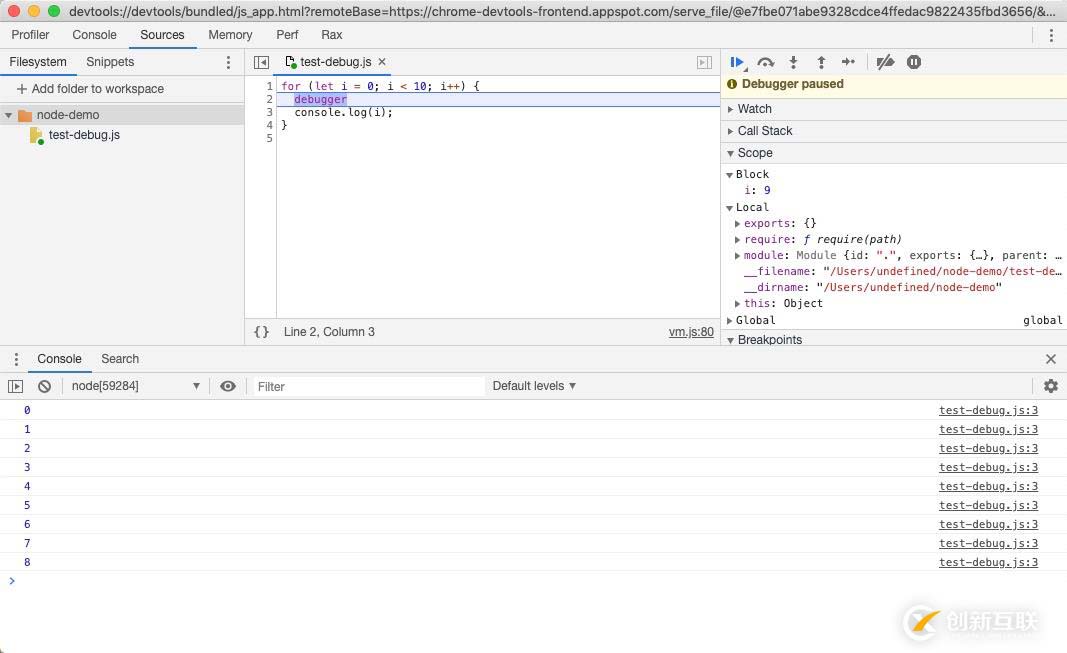Click line number 2 in gutter
Viewport: 1067px width, 653px height.
(269, 99)
